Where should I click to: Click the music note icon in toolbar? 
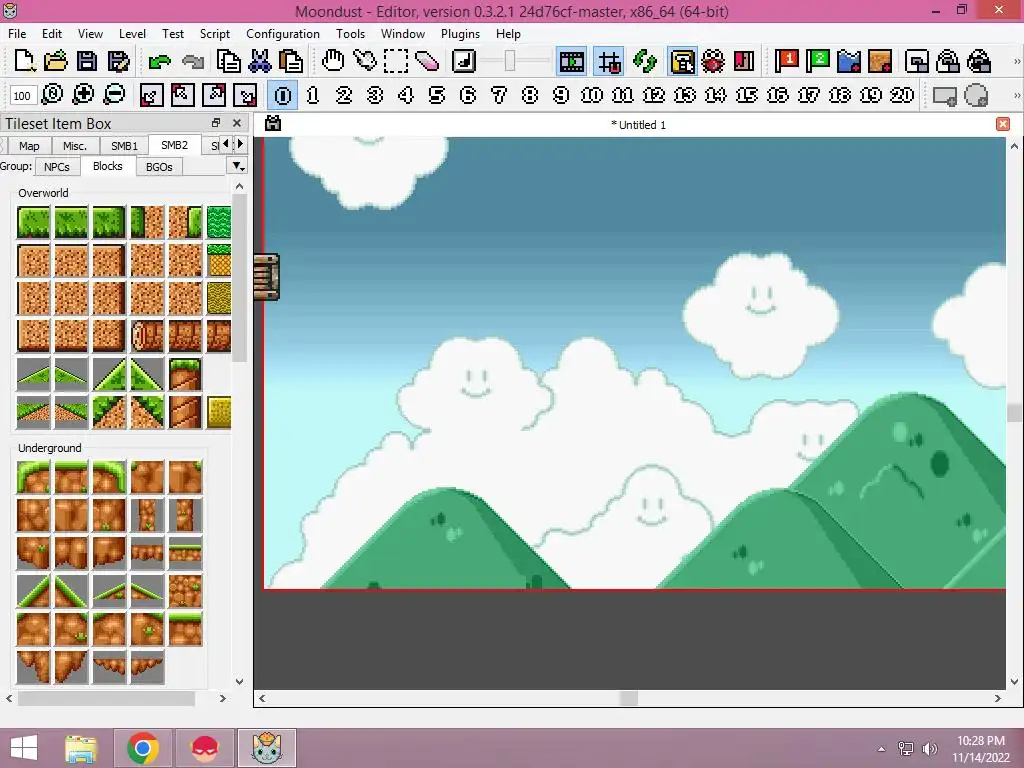(x=464, y=61)
